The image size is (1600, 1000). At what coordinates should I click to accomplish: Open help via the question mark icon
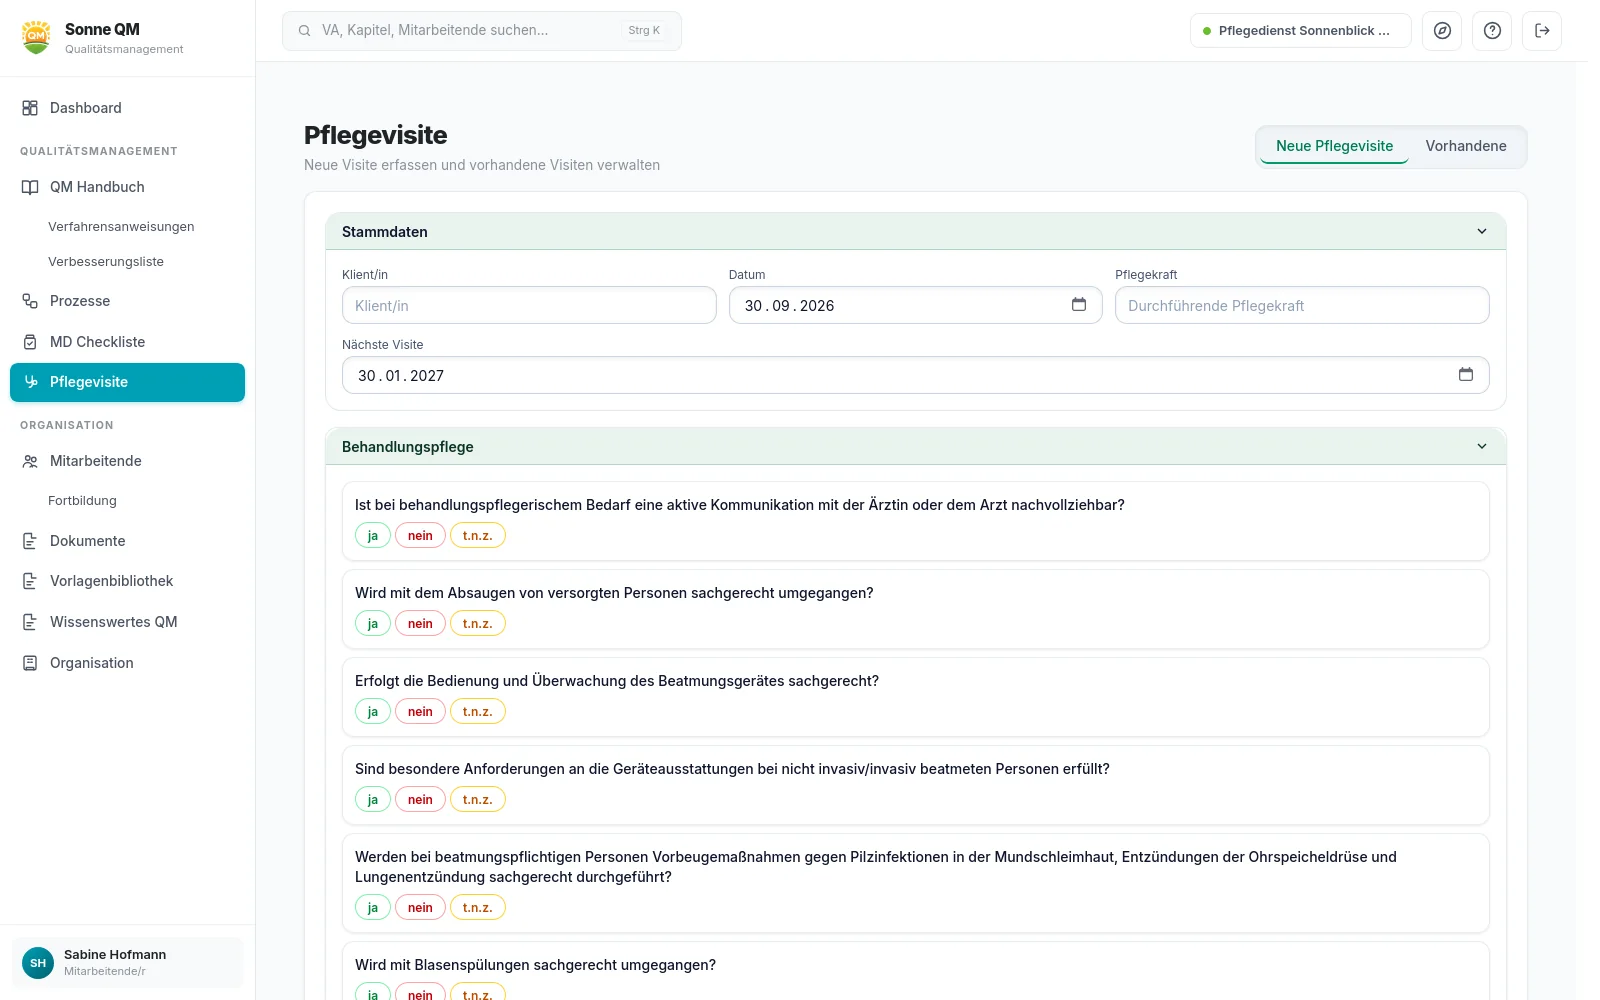click(x=1492, y=31)
